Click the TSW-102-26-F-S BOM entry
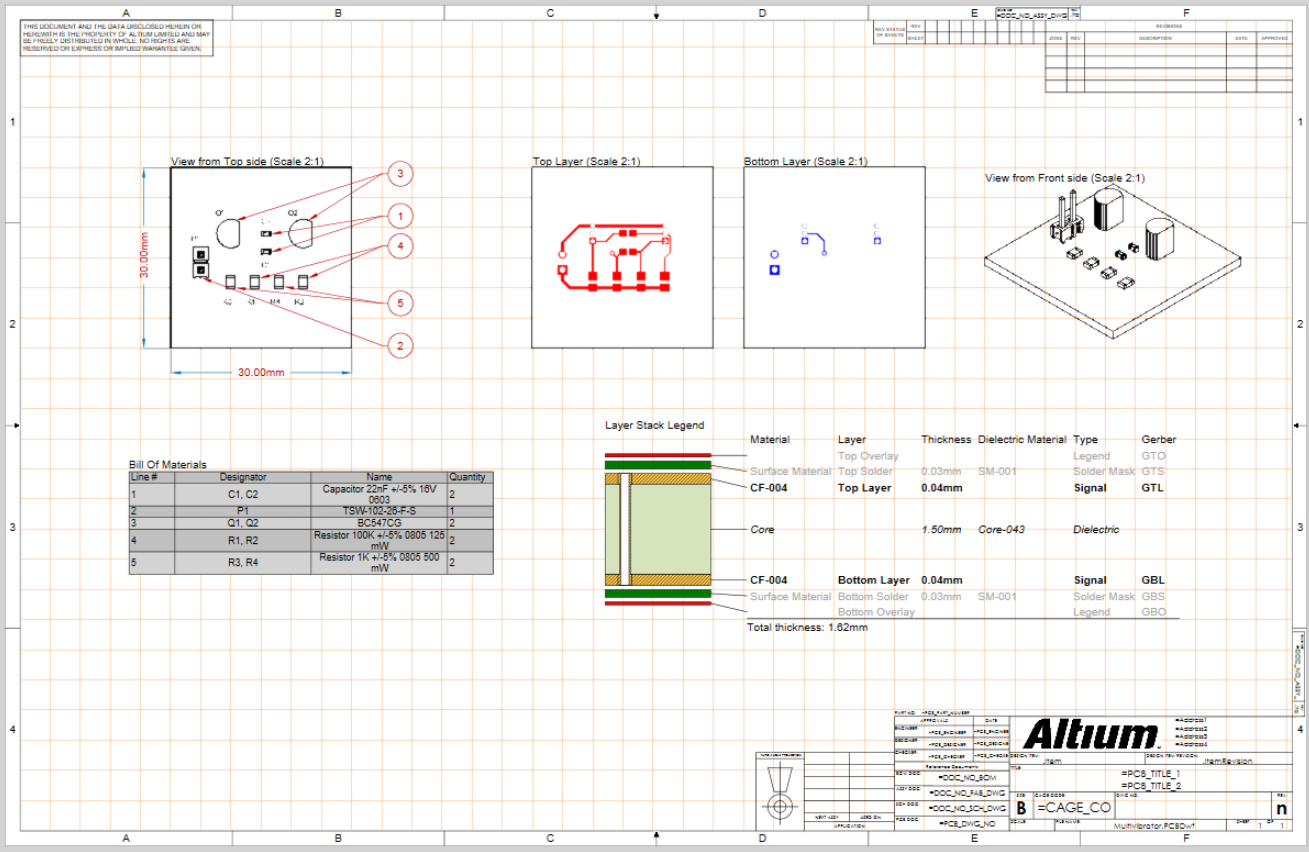 (379, 511)
